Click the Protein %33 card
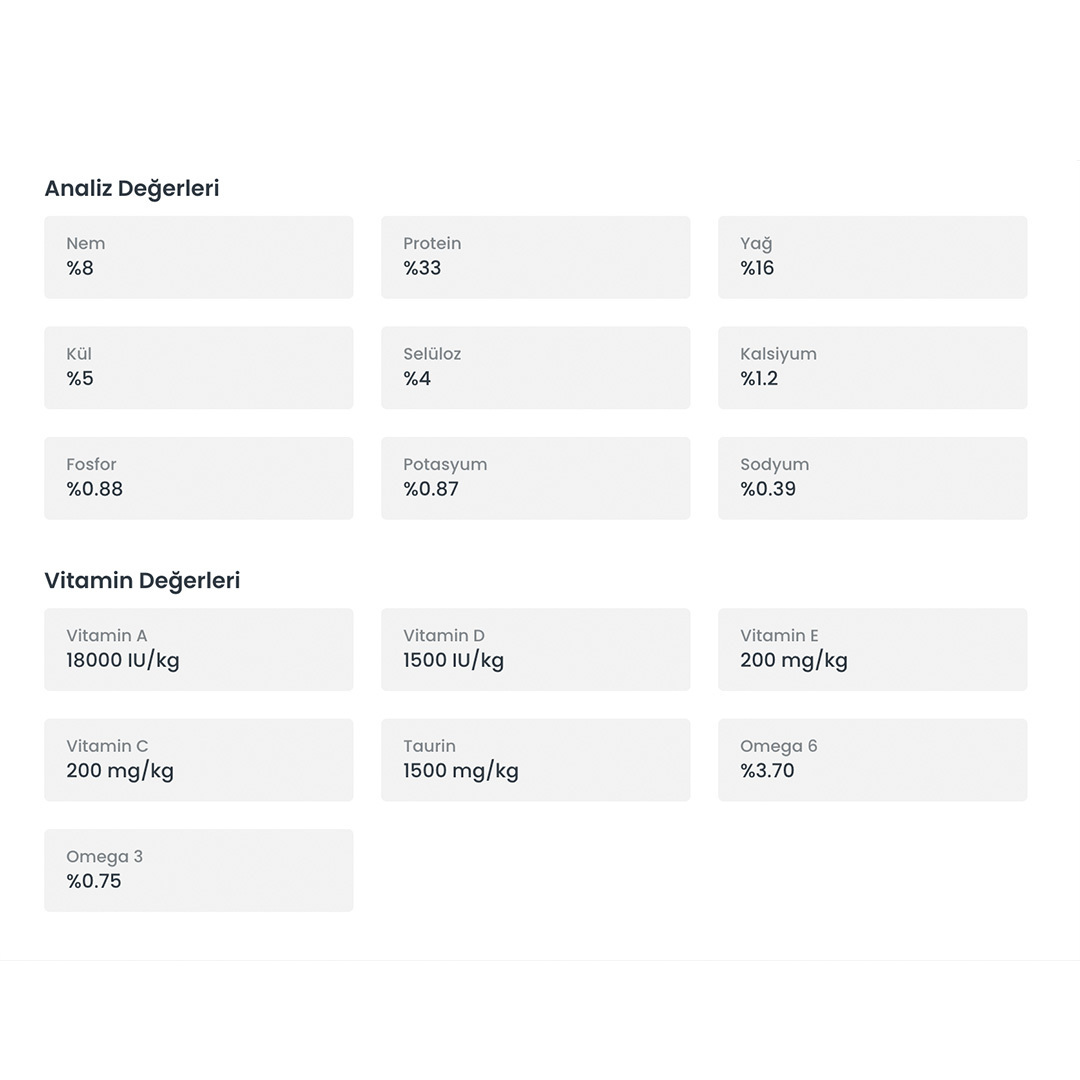The height and width of the screenshot is (1080, 1080). [535, 257]
